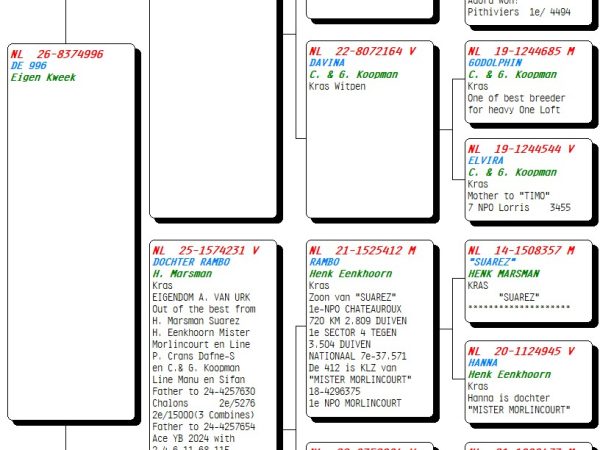
Task: Click breeder H. Marsman under DOCHTER RAMBO
Action: coord(182,274)
